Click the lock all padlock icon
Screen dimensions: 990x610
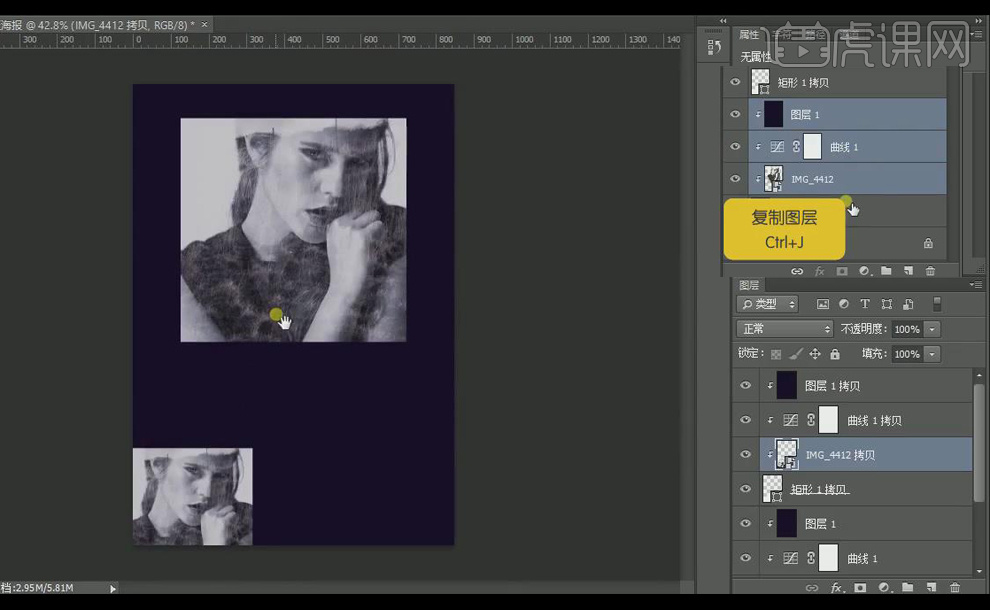(x=835, y=354)
